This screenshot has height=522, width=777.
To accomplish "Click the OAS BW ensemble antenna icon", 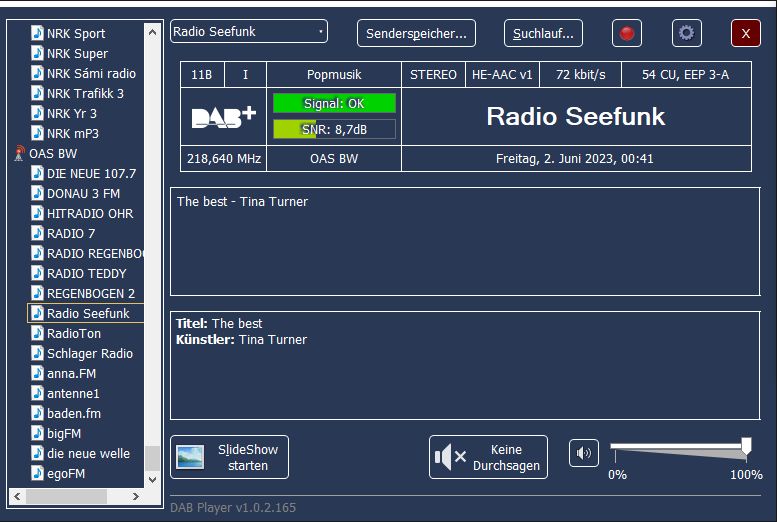I will [x=19, y=154].
